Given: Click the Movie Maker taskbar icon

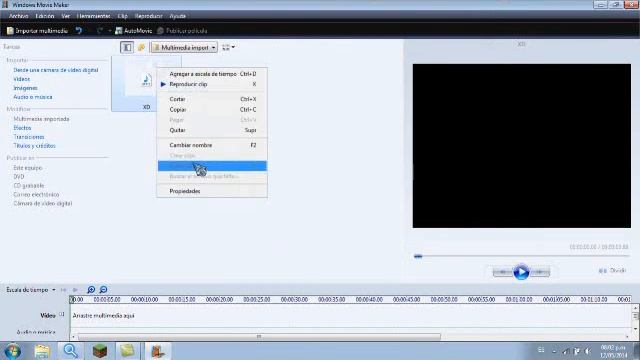Looking at the screenshot, I should coord(158,351).
